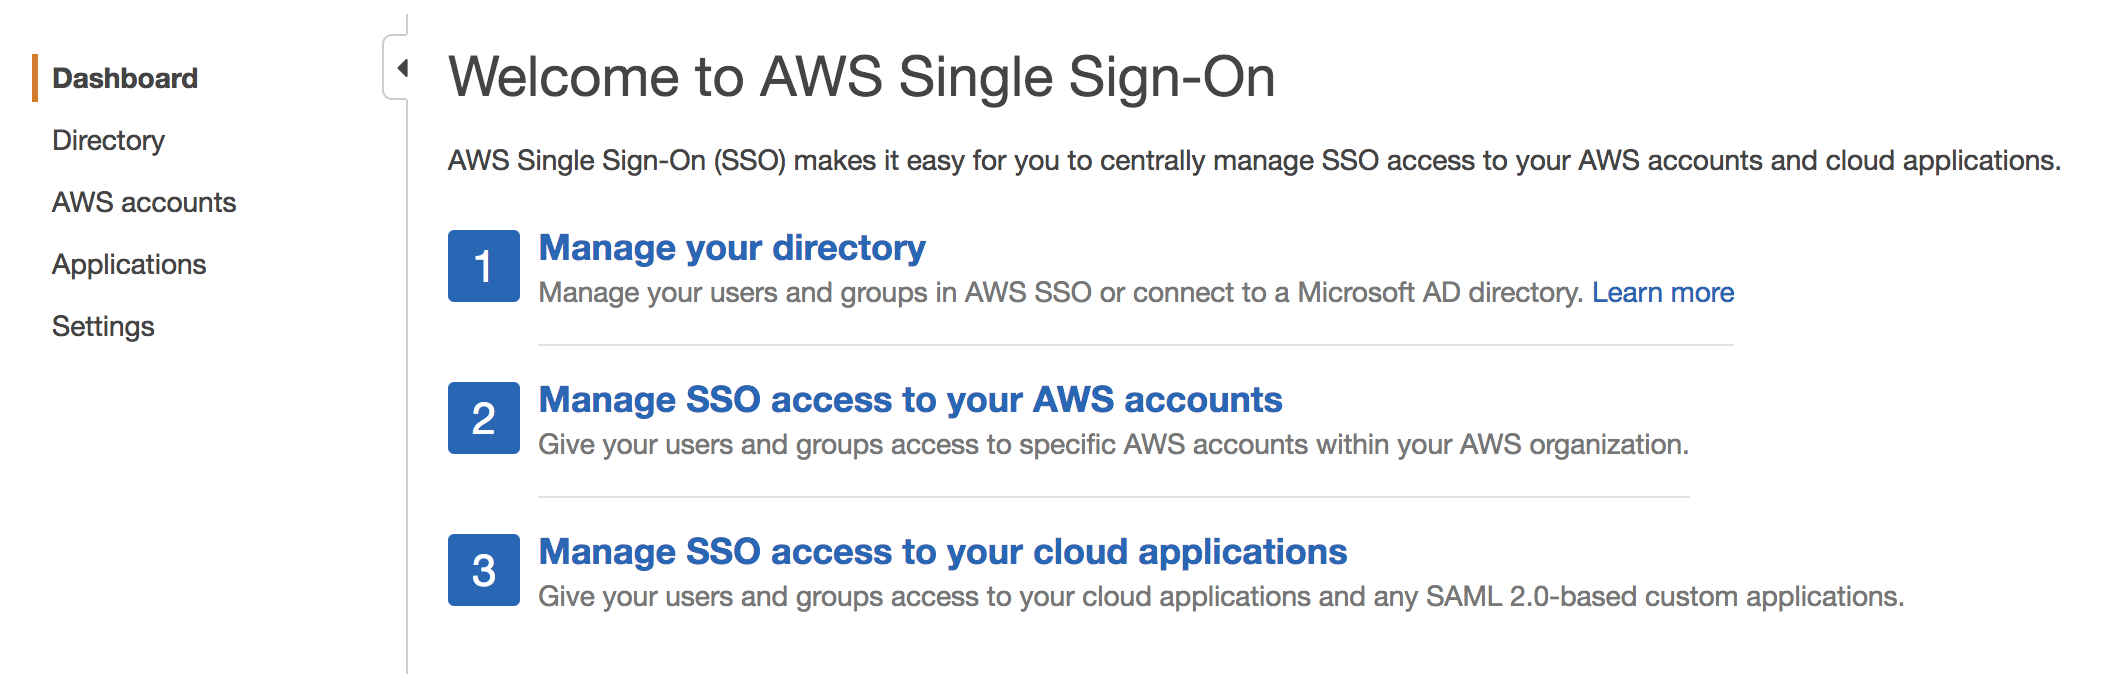Follow Manage SSO access to AWS accounts
This screenshot has height=674, width=2106.
pyautogui.click(x=910, y=399)
